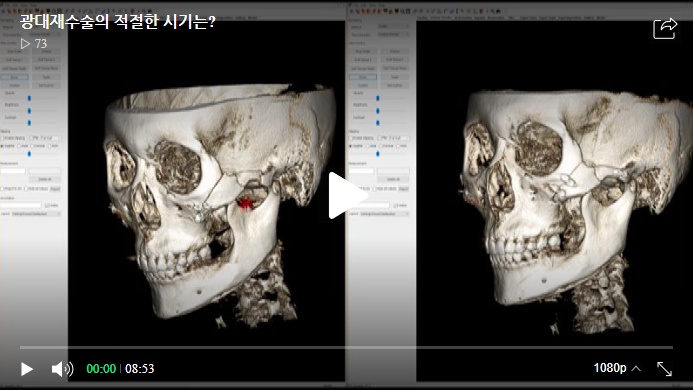Enter fullscreen with the diagonal arrows icon

pyautogui.click(x=664, y=369)
